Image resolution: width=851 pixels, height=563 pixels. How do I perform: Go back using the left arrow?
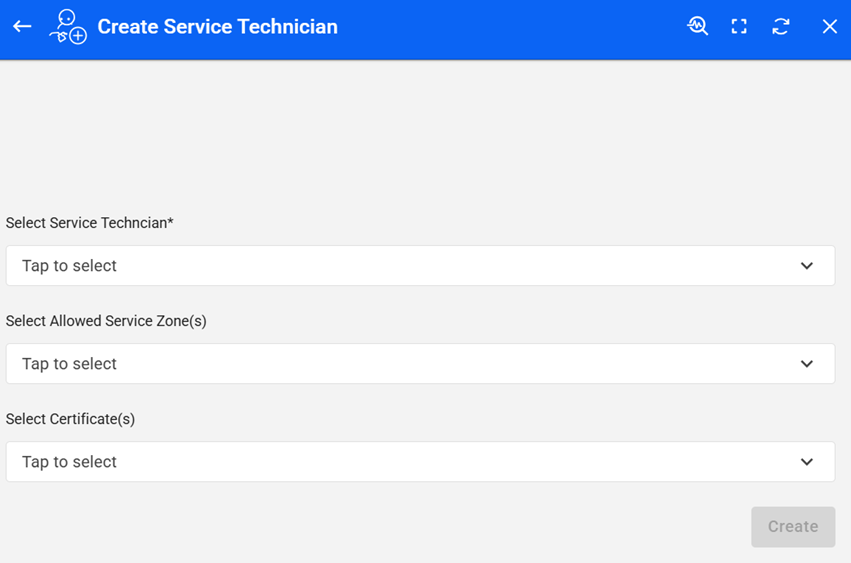point(22,27)
